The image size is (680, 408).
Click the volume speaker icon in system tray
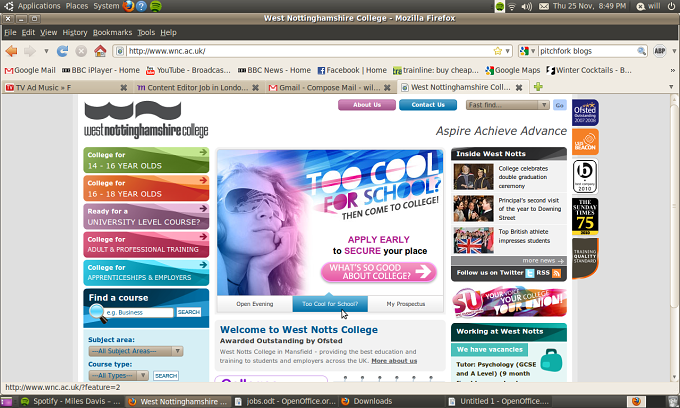(526, 6)
